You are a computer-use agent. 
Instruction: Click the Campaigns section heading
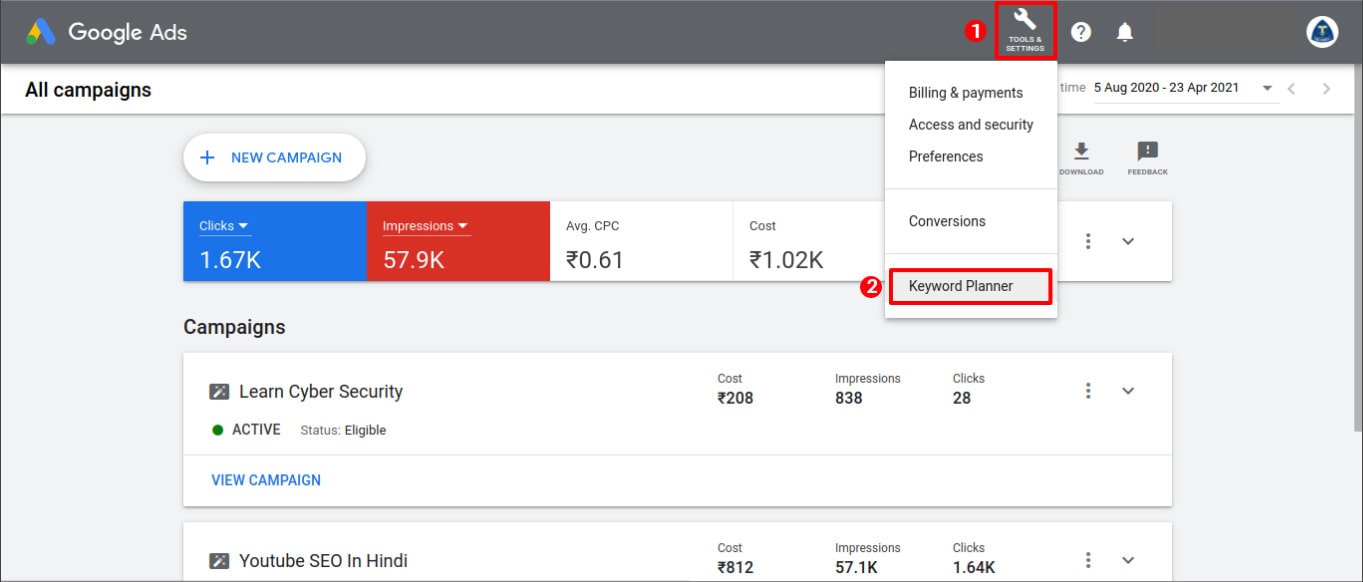pos(234,327)
